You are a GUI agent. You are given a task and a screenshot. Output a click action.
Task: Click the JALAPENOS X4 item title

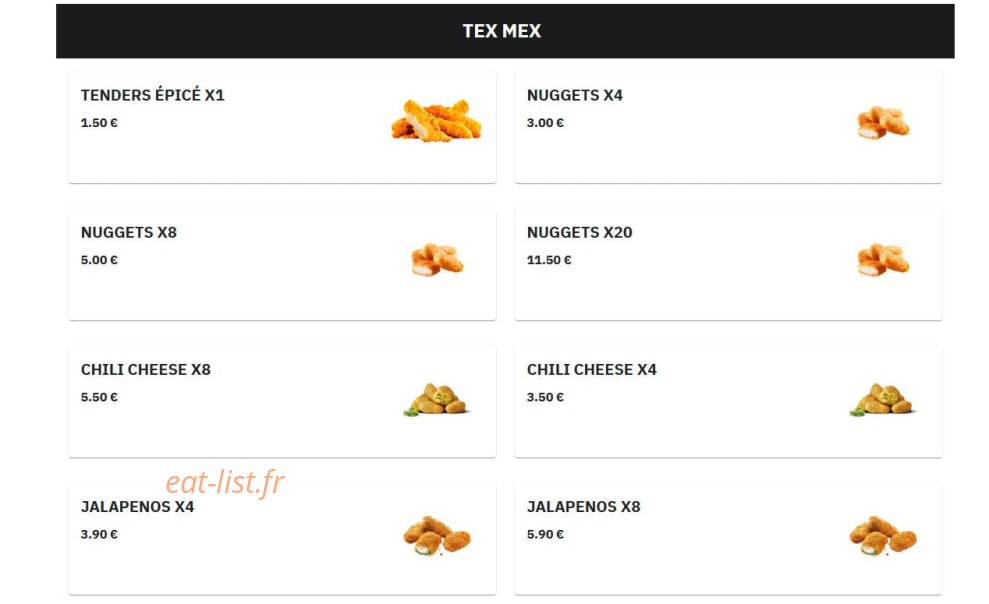pyautogui.click(x=138, y=507)
